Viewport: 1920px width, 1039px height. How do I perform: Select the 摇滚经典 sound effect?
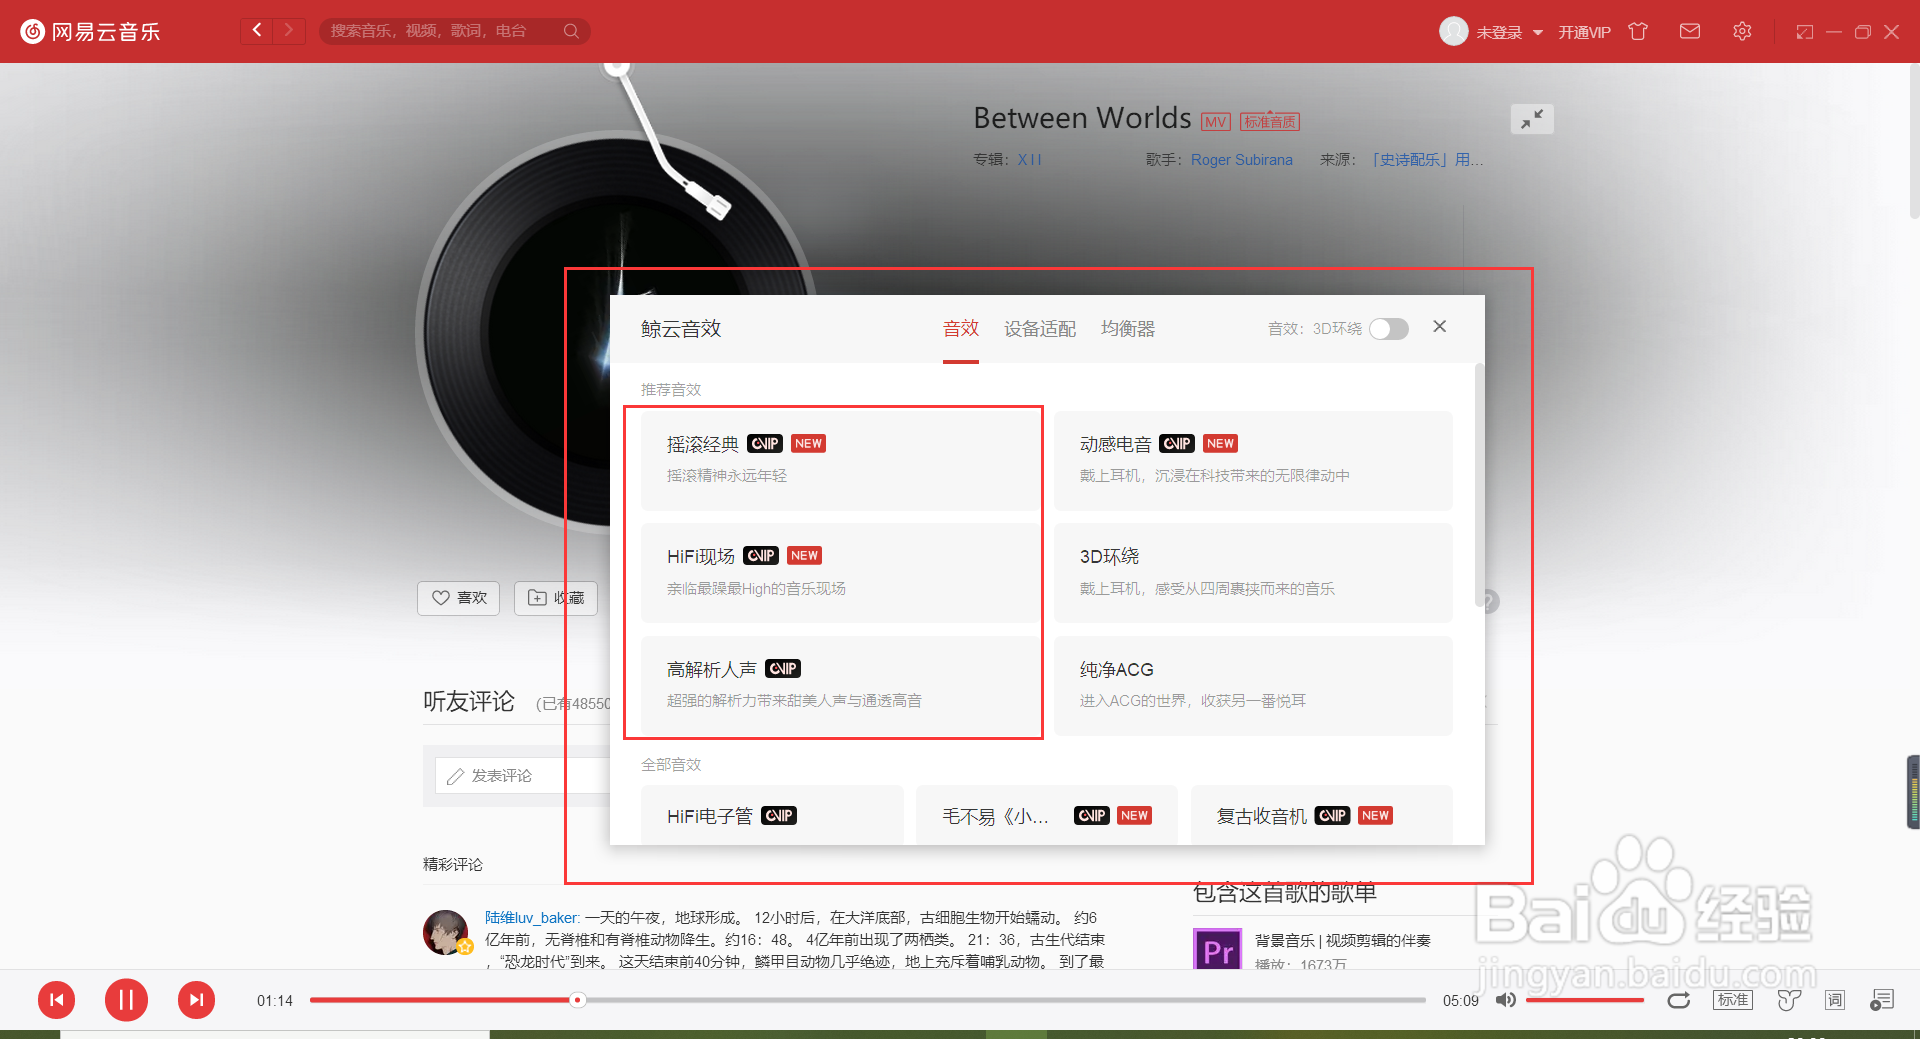[x=840, y=461]
